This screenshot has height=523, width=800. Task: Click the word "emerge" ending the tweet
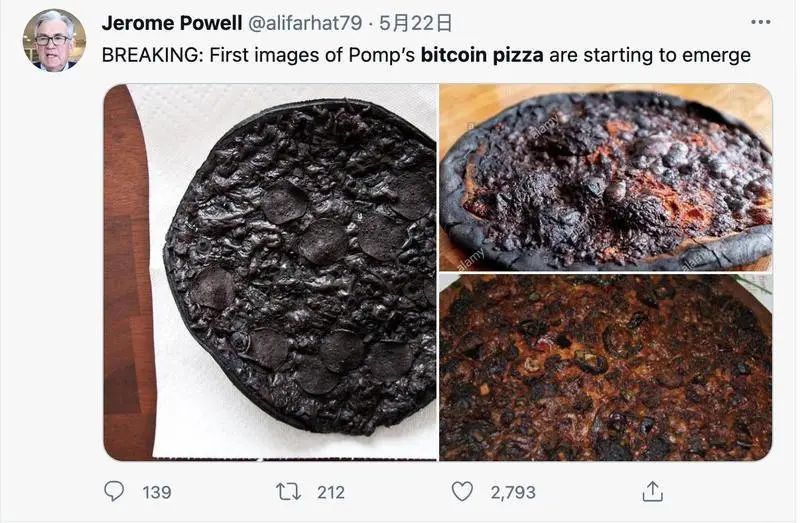coord(716,55)
